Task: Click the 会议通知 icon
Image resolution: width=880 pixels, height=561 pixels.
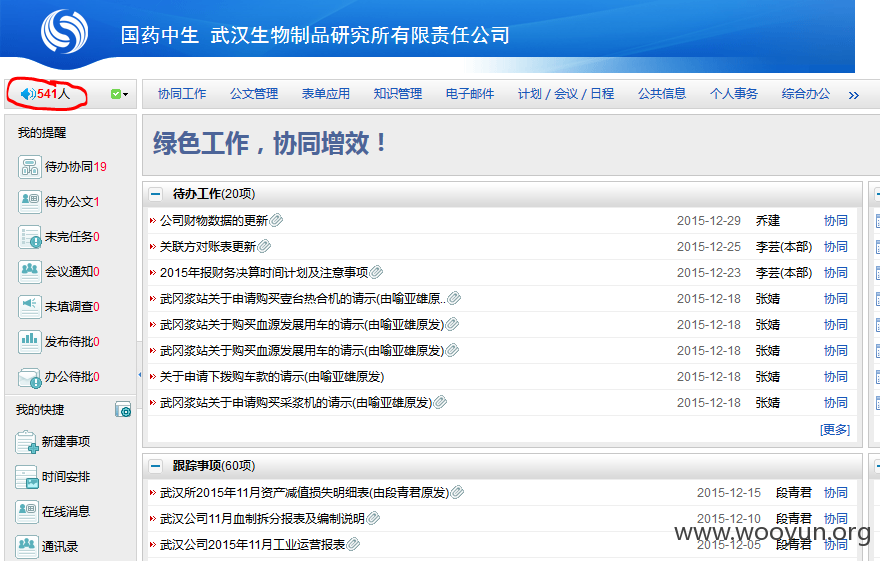Action: 29,272
